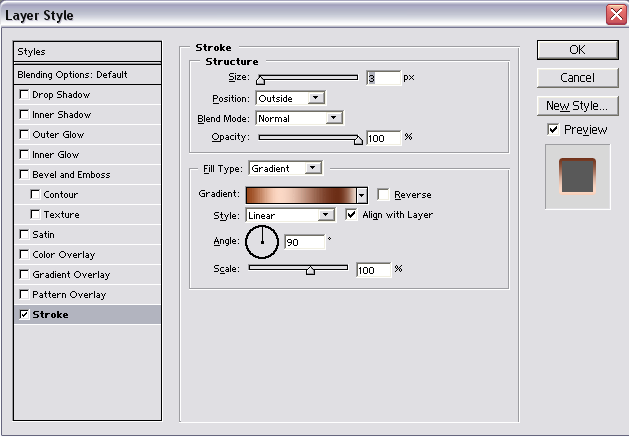Open the Style dropdown showing Linear
This screenshot has width=629, height=437.
[290, 215]
